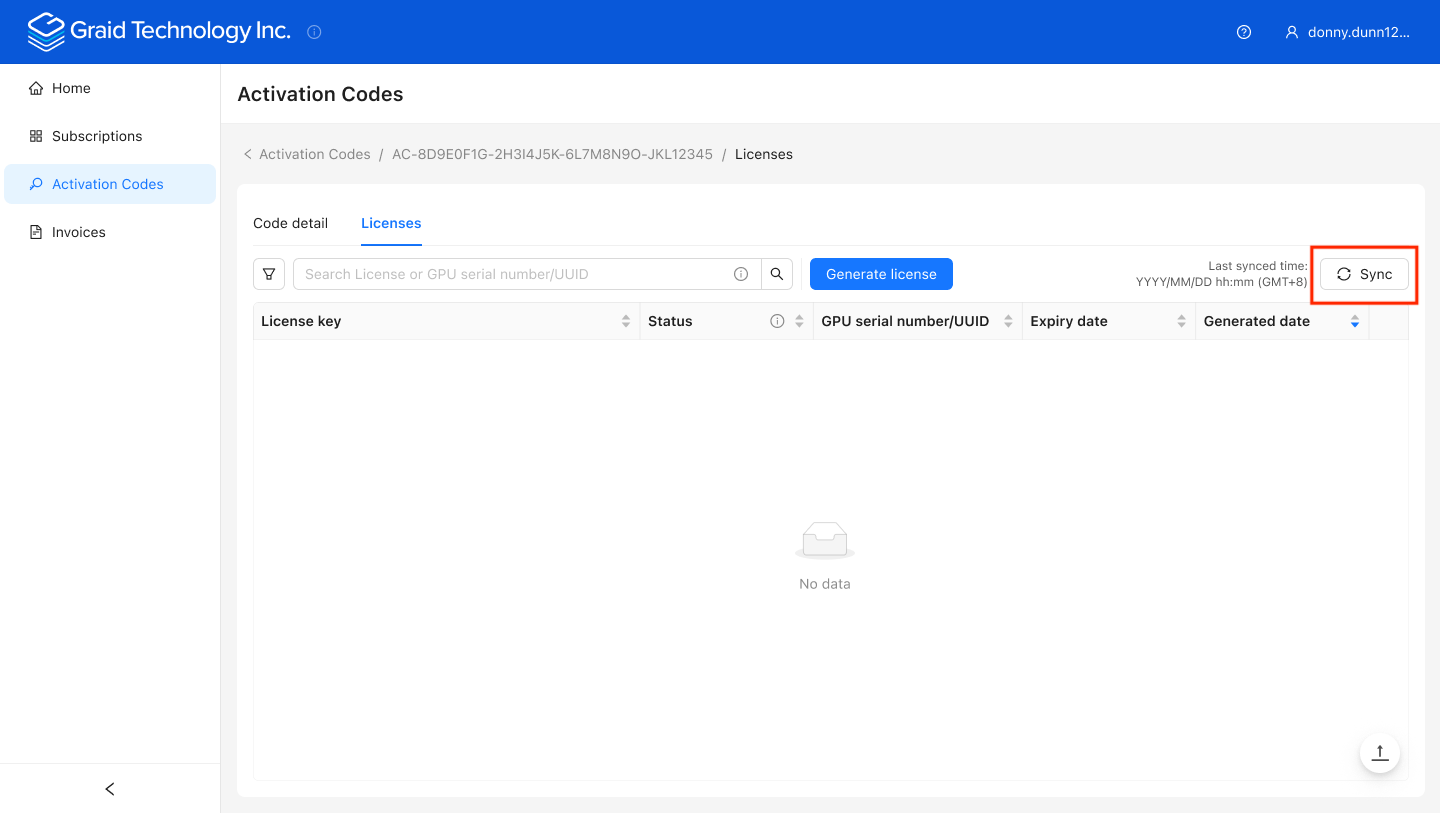Sort by the Generated date column
Image resolution: width=1440 pixels, height=813 pixels.
[x=1355, y=321]
